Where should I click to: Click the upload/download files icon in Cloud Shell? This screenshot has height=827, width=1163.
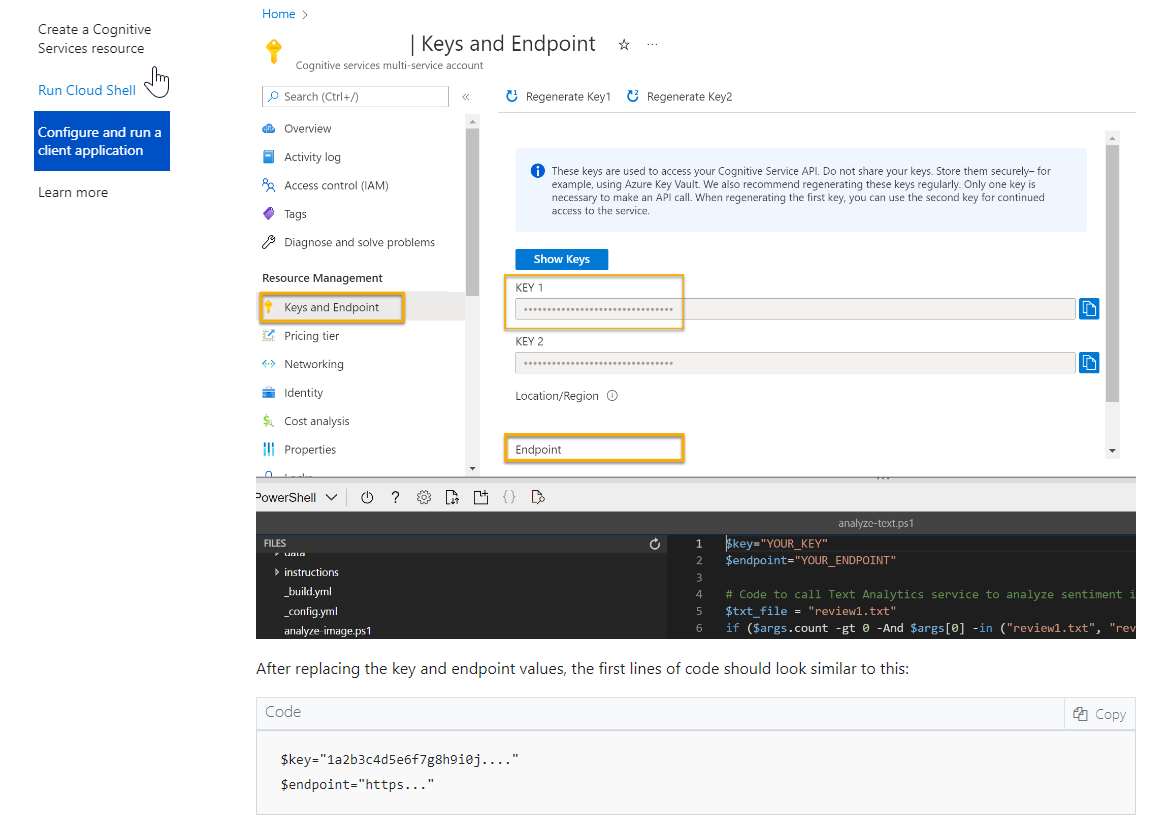click(x=452, y=497)
